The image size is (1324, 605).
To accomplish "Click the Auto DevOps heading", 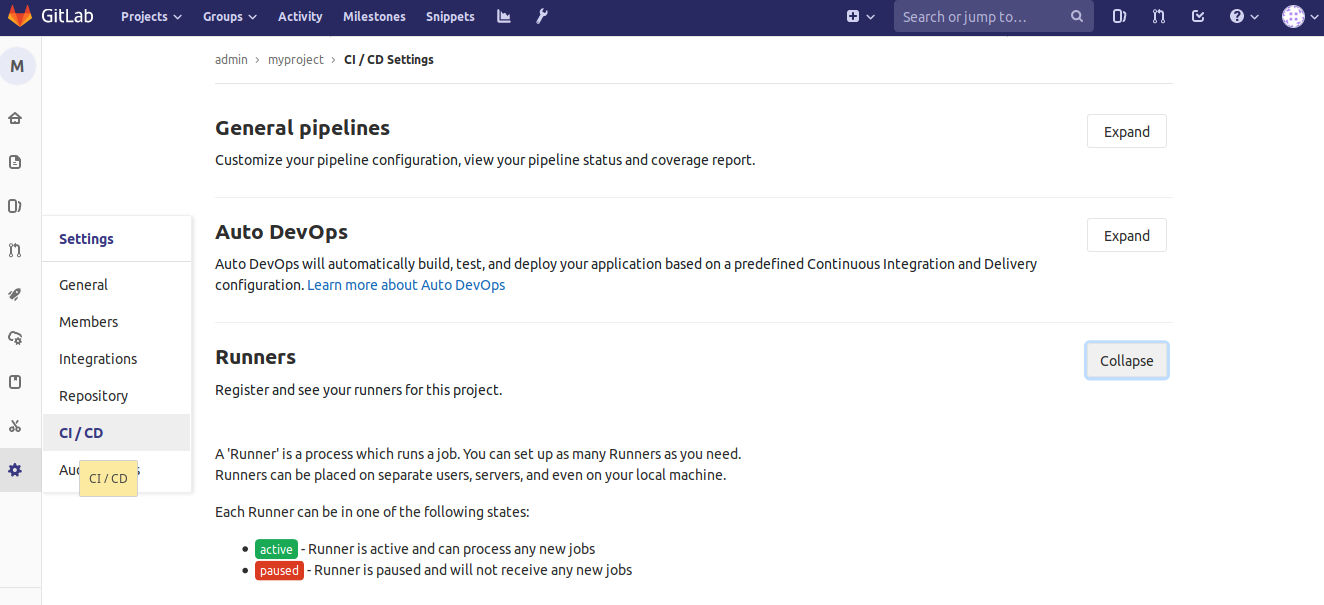I will pos(281,232).
